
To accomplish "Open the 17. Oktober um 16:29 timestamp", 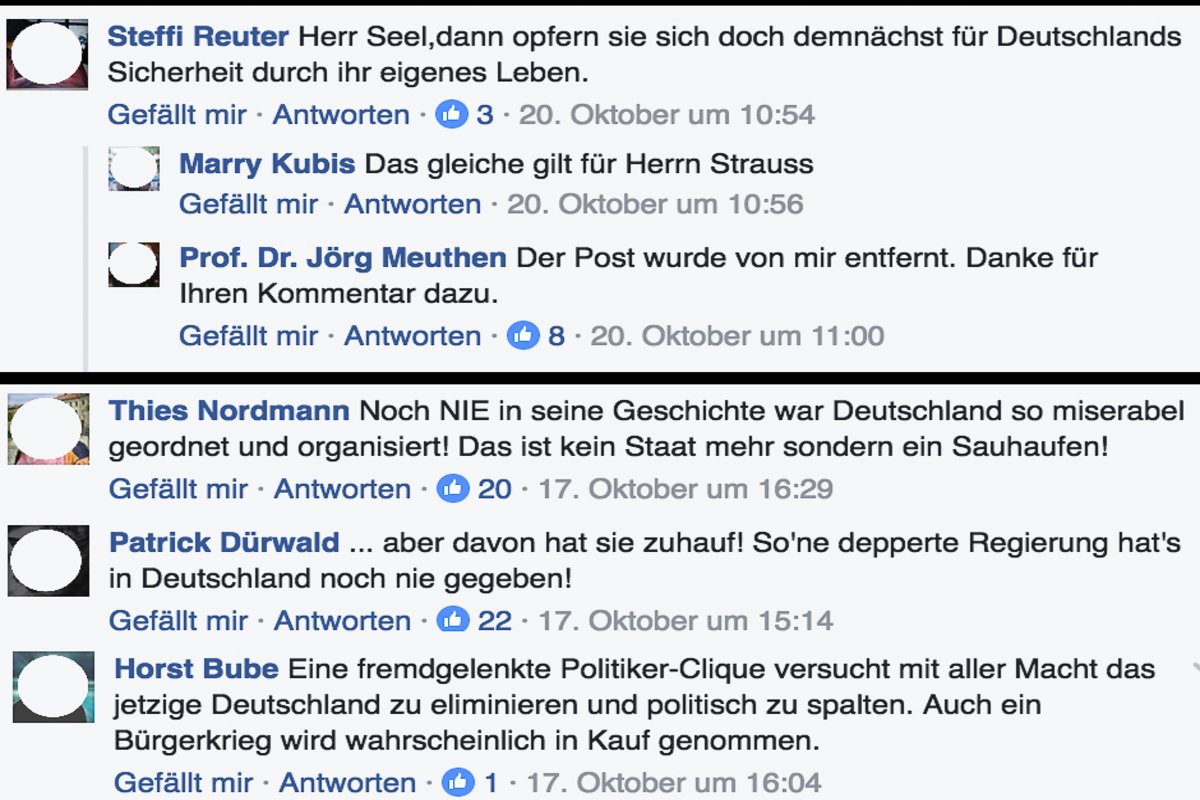I will click(685, 489).
